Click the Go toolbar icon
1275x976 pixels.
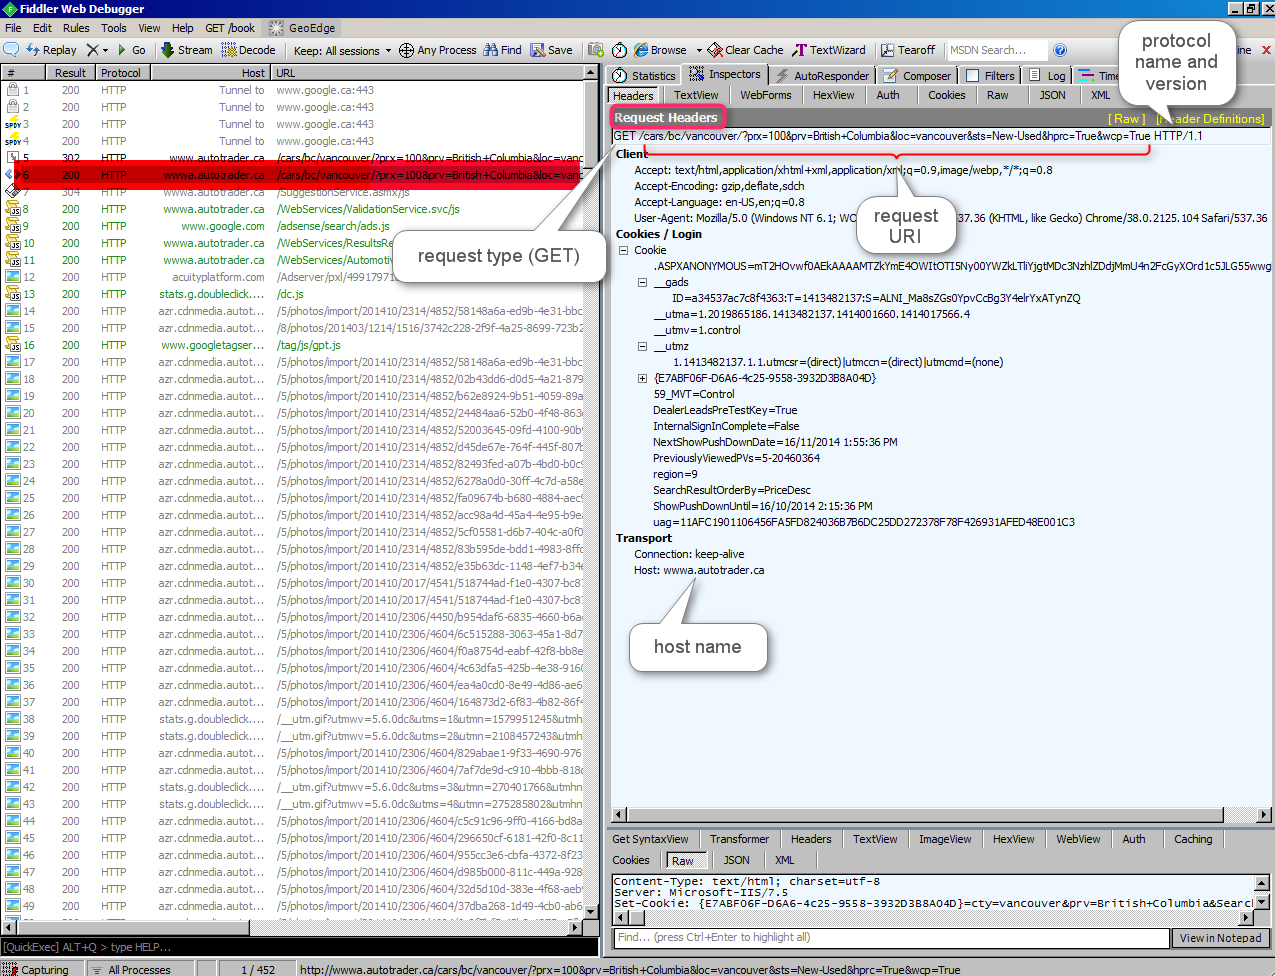pos(132,49)
